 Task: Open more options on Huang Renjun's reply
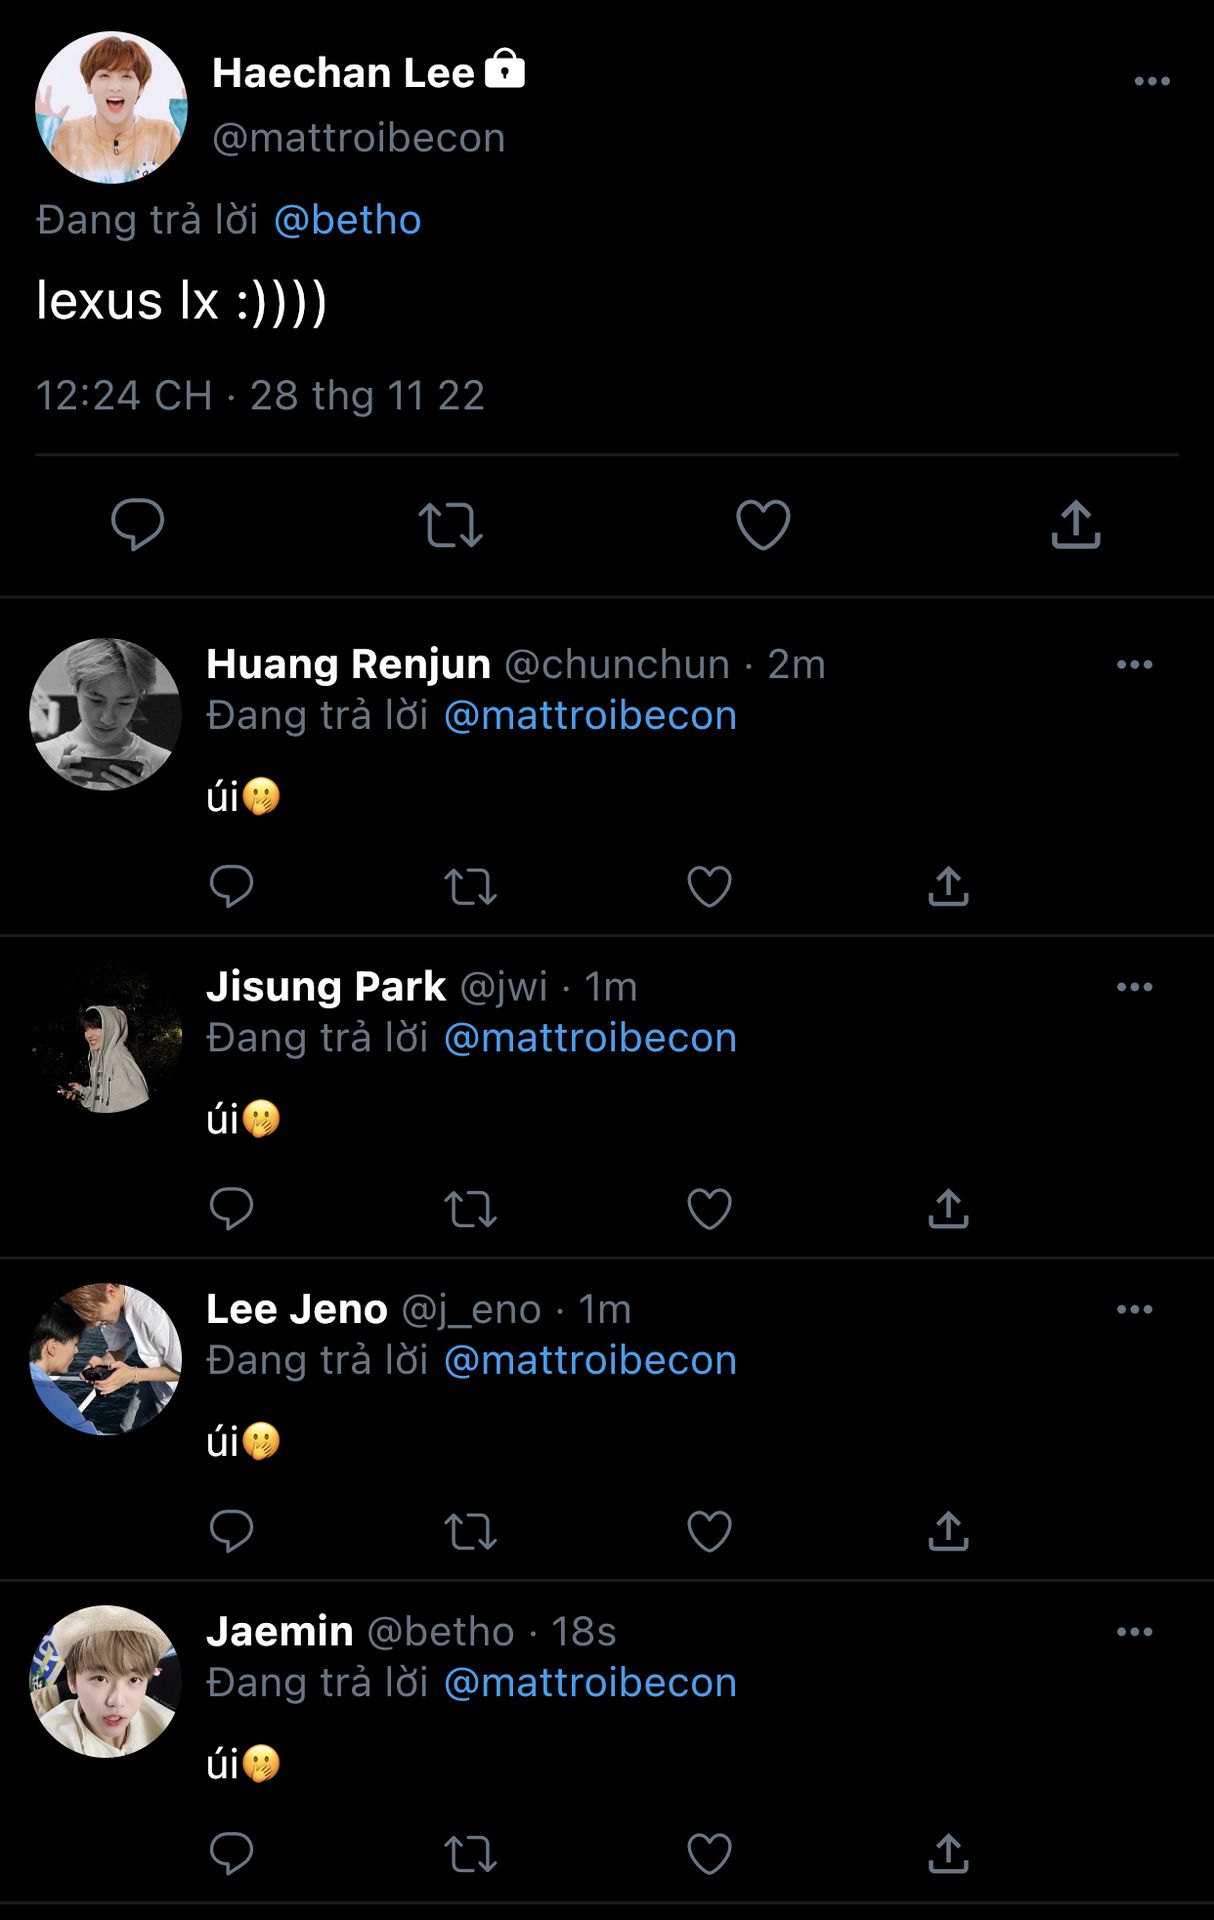[1134, 665]
